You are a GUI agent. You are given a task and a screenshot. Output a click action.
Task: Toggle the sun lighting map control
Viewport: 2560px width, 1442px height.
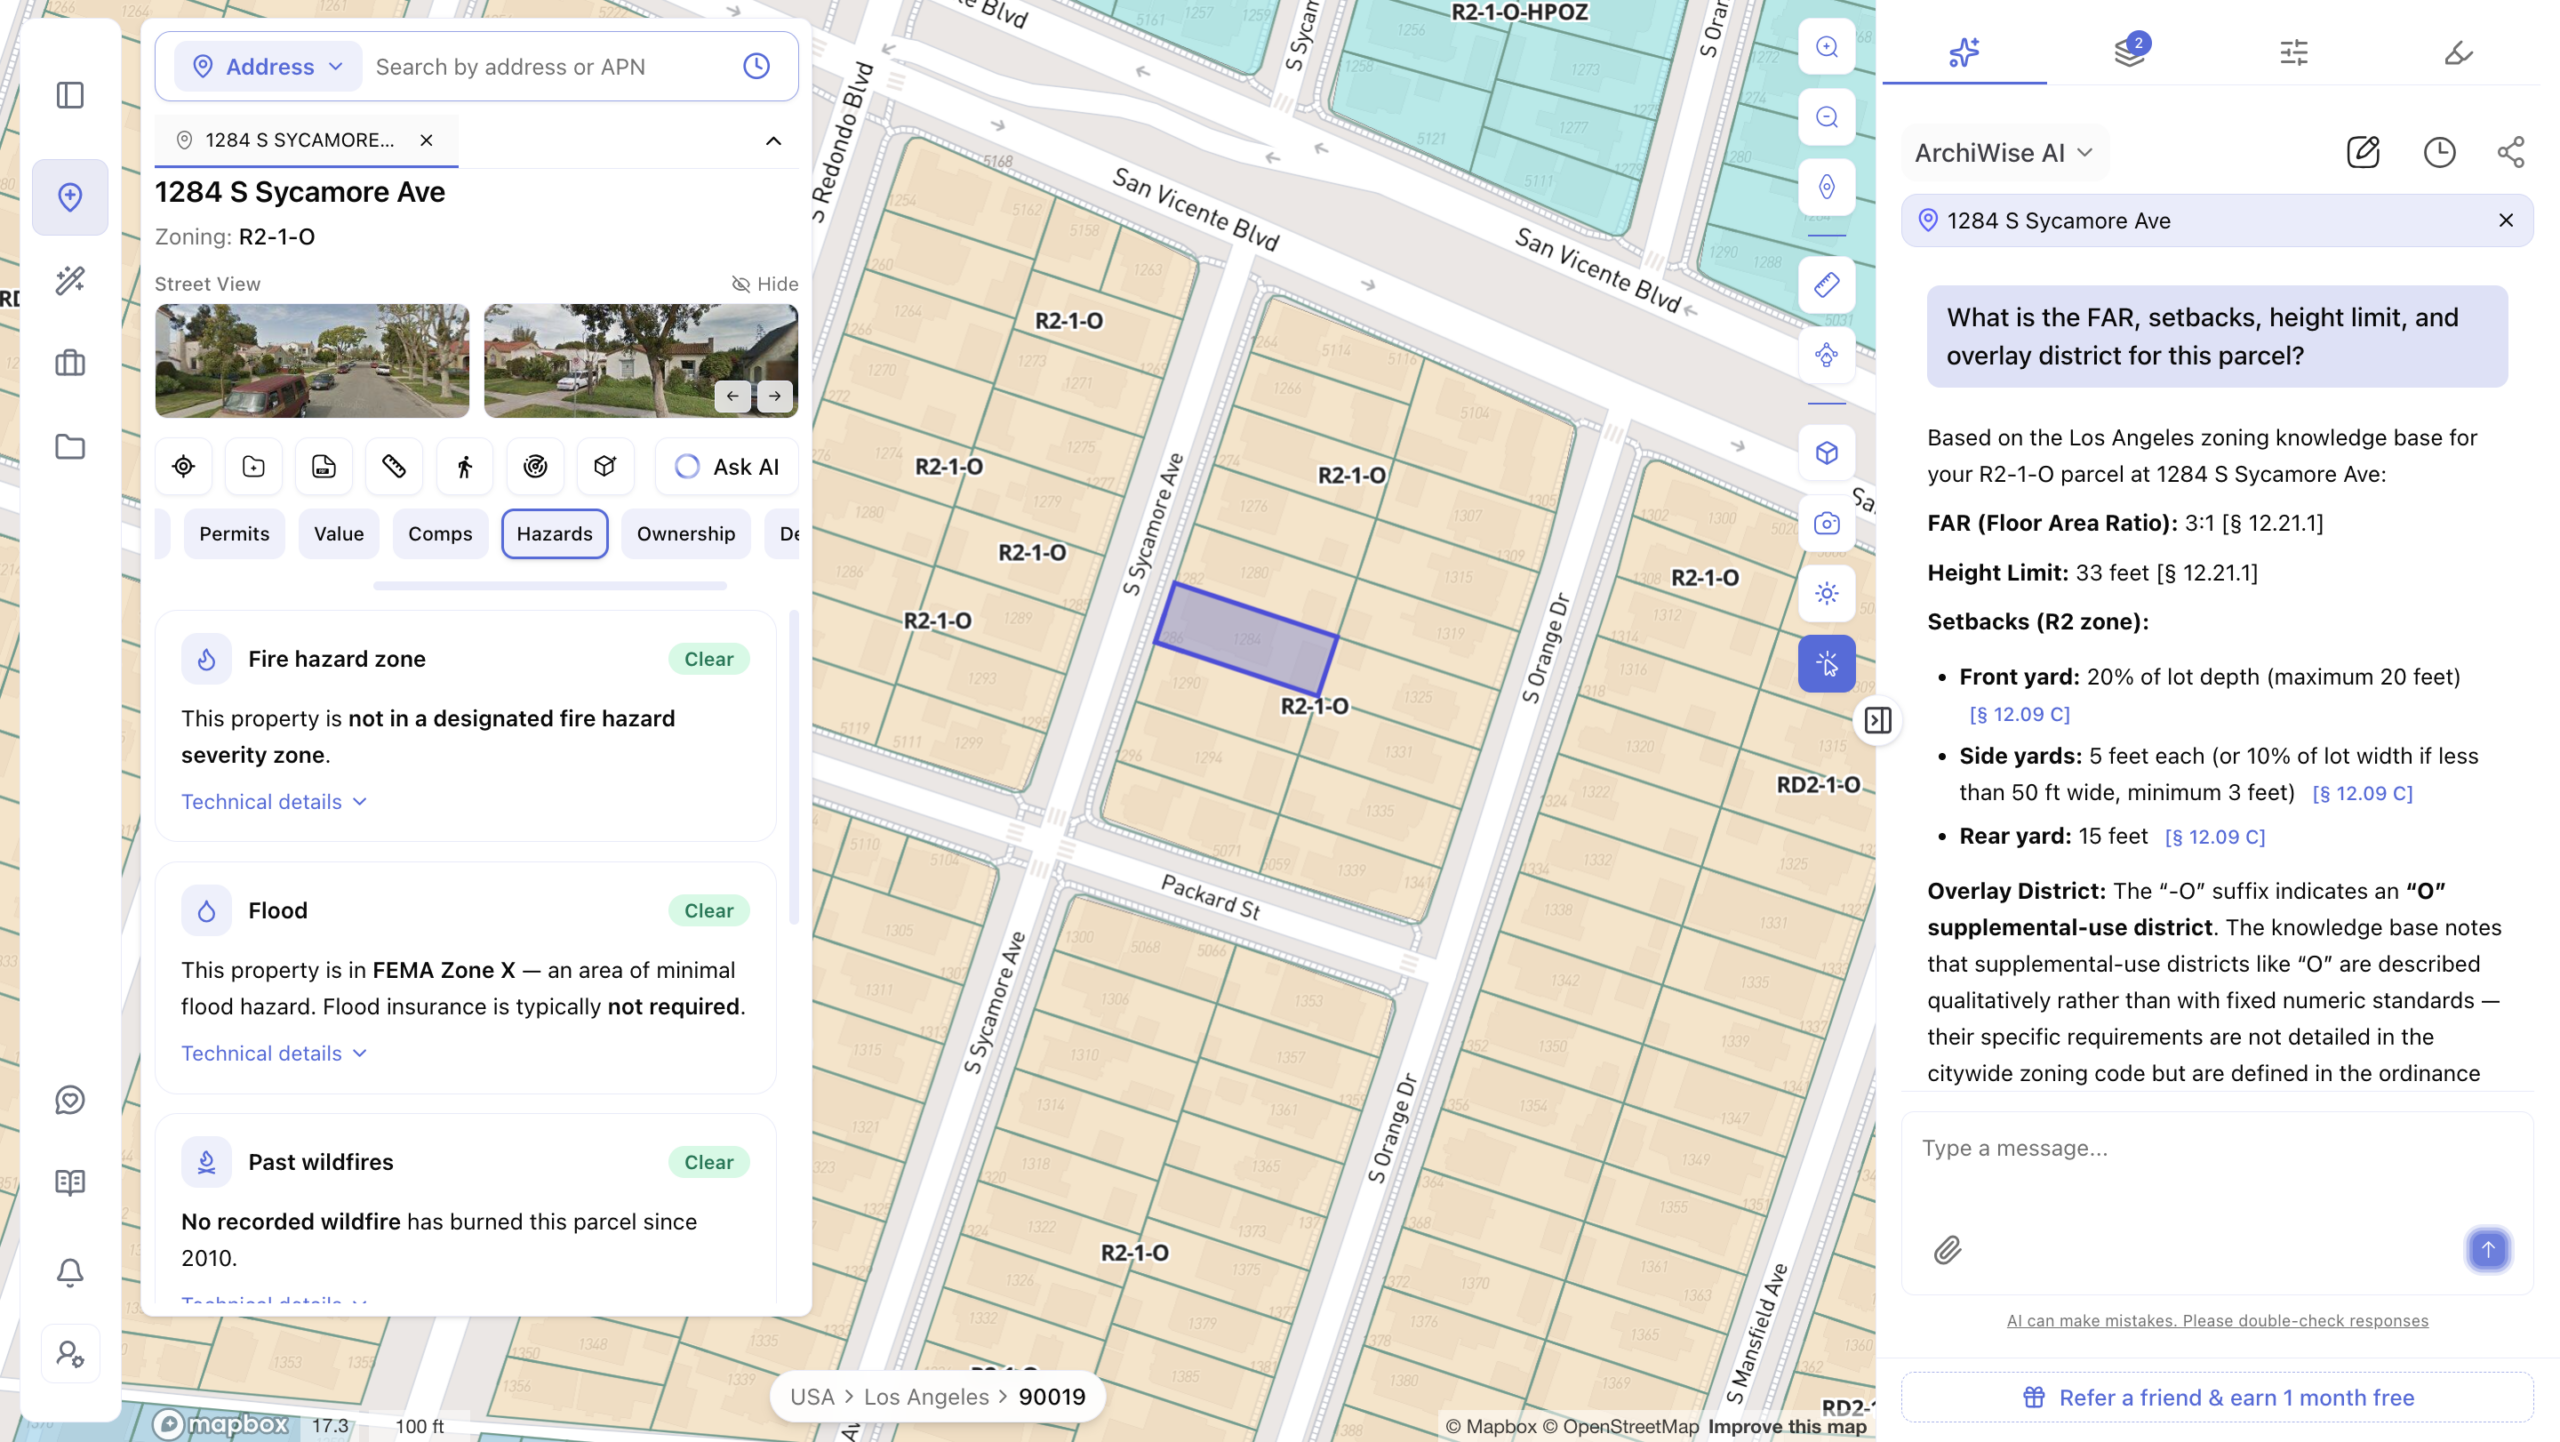click(x=1827, y=593)
